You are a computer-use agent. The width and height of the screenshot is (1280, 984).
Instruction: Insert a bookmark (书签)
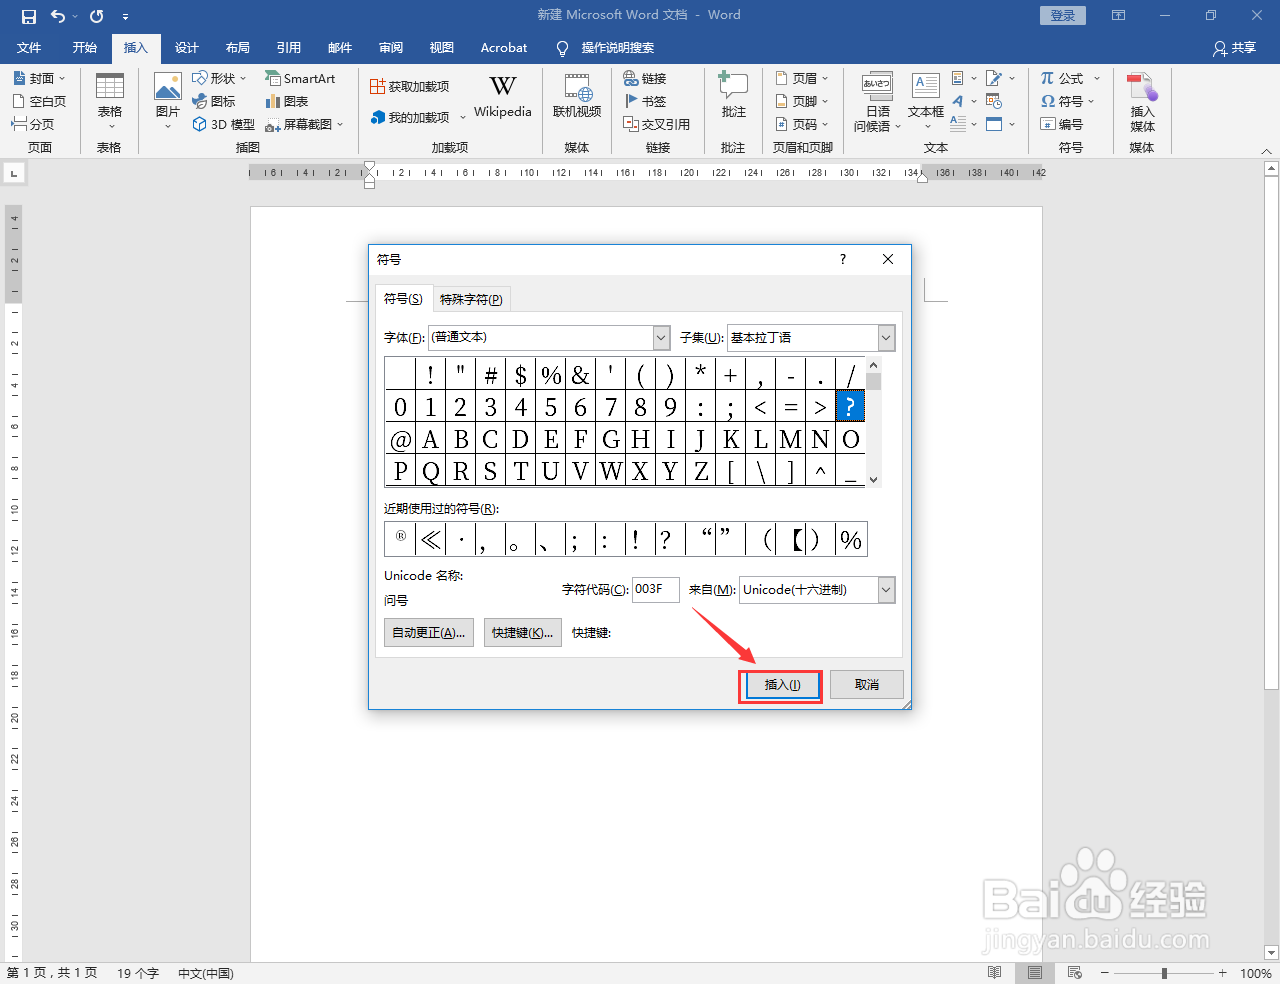[x=645, y=101]
